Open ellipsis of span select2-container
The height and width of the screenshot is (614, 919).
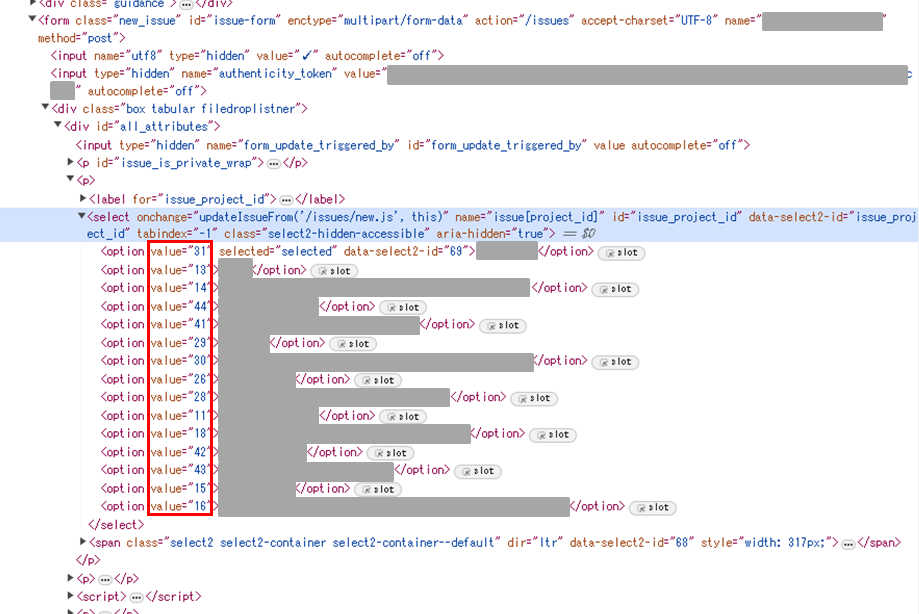tap(848, 544)
